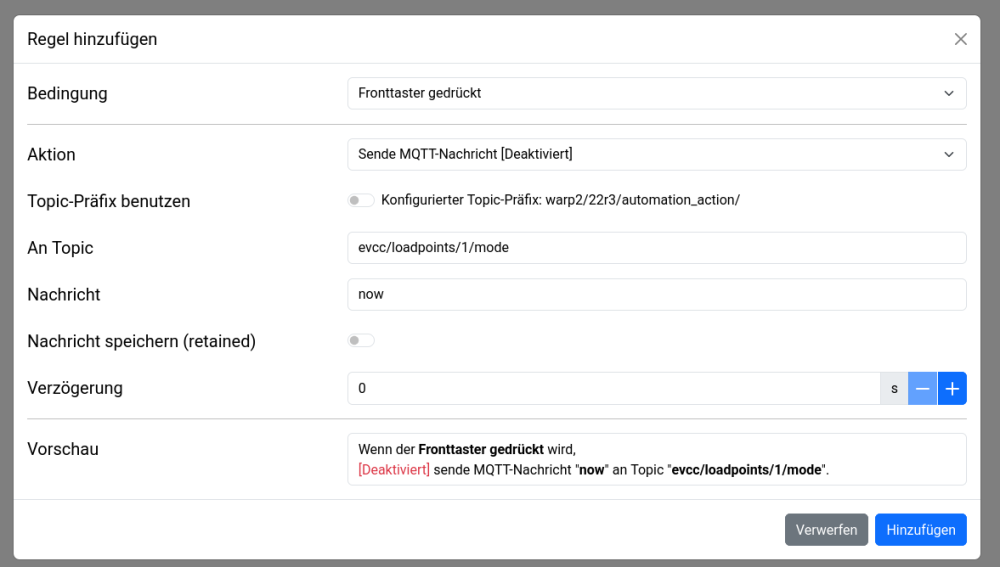Click the seconds unit 's' label
The height and width of the screenshot is (567, 1000).
tap(894, 388)
